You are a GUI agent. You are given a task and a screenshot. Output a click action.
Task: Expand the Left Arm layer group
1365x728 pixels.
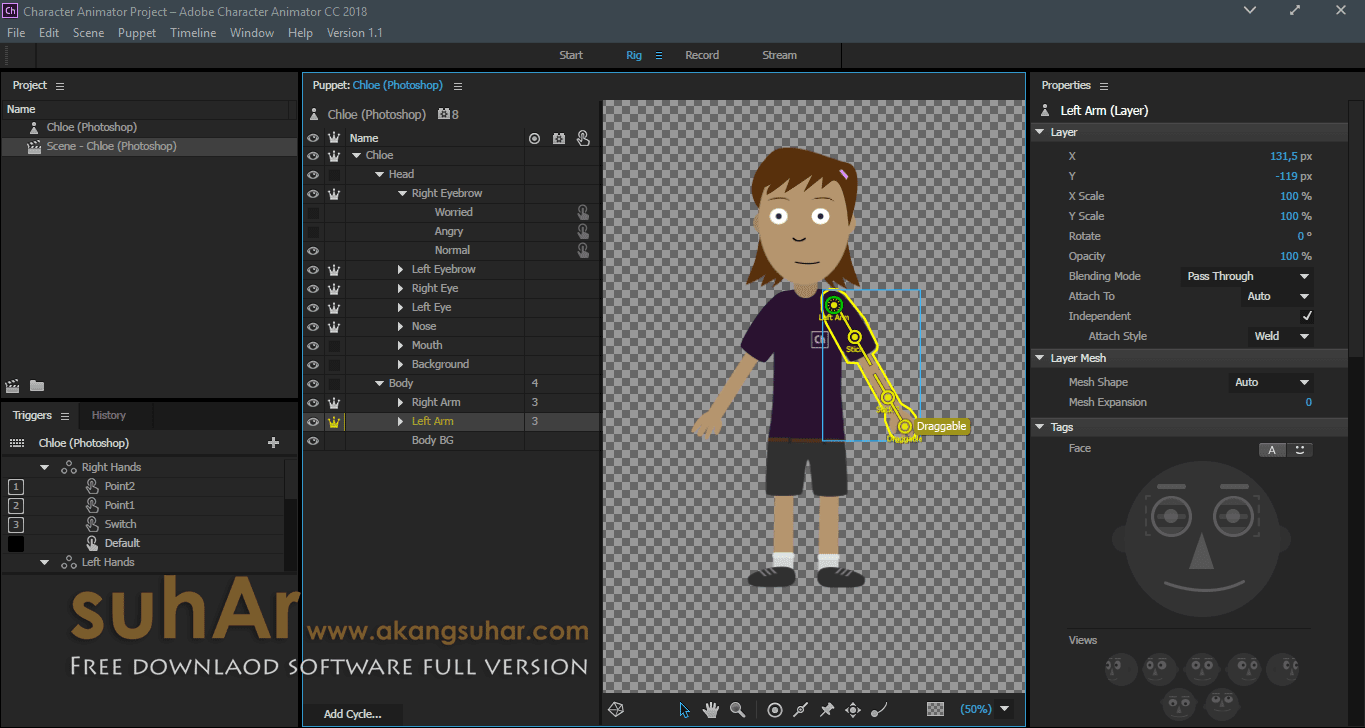[401, 421]
